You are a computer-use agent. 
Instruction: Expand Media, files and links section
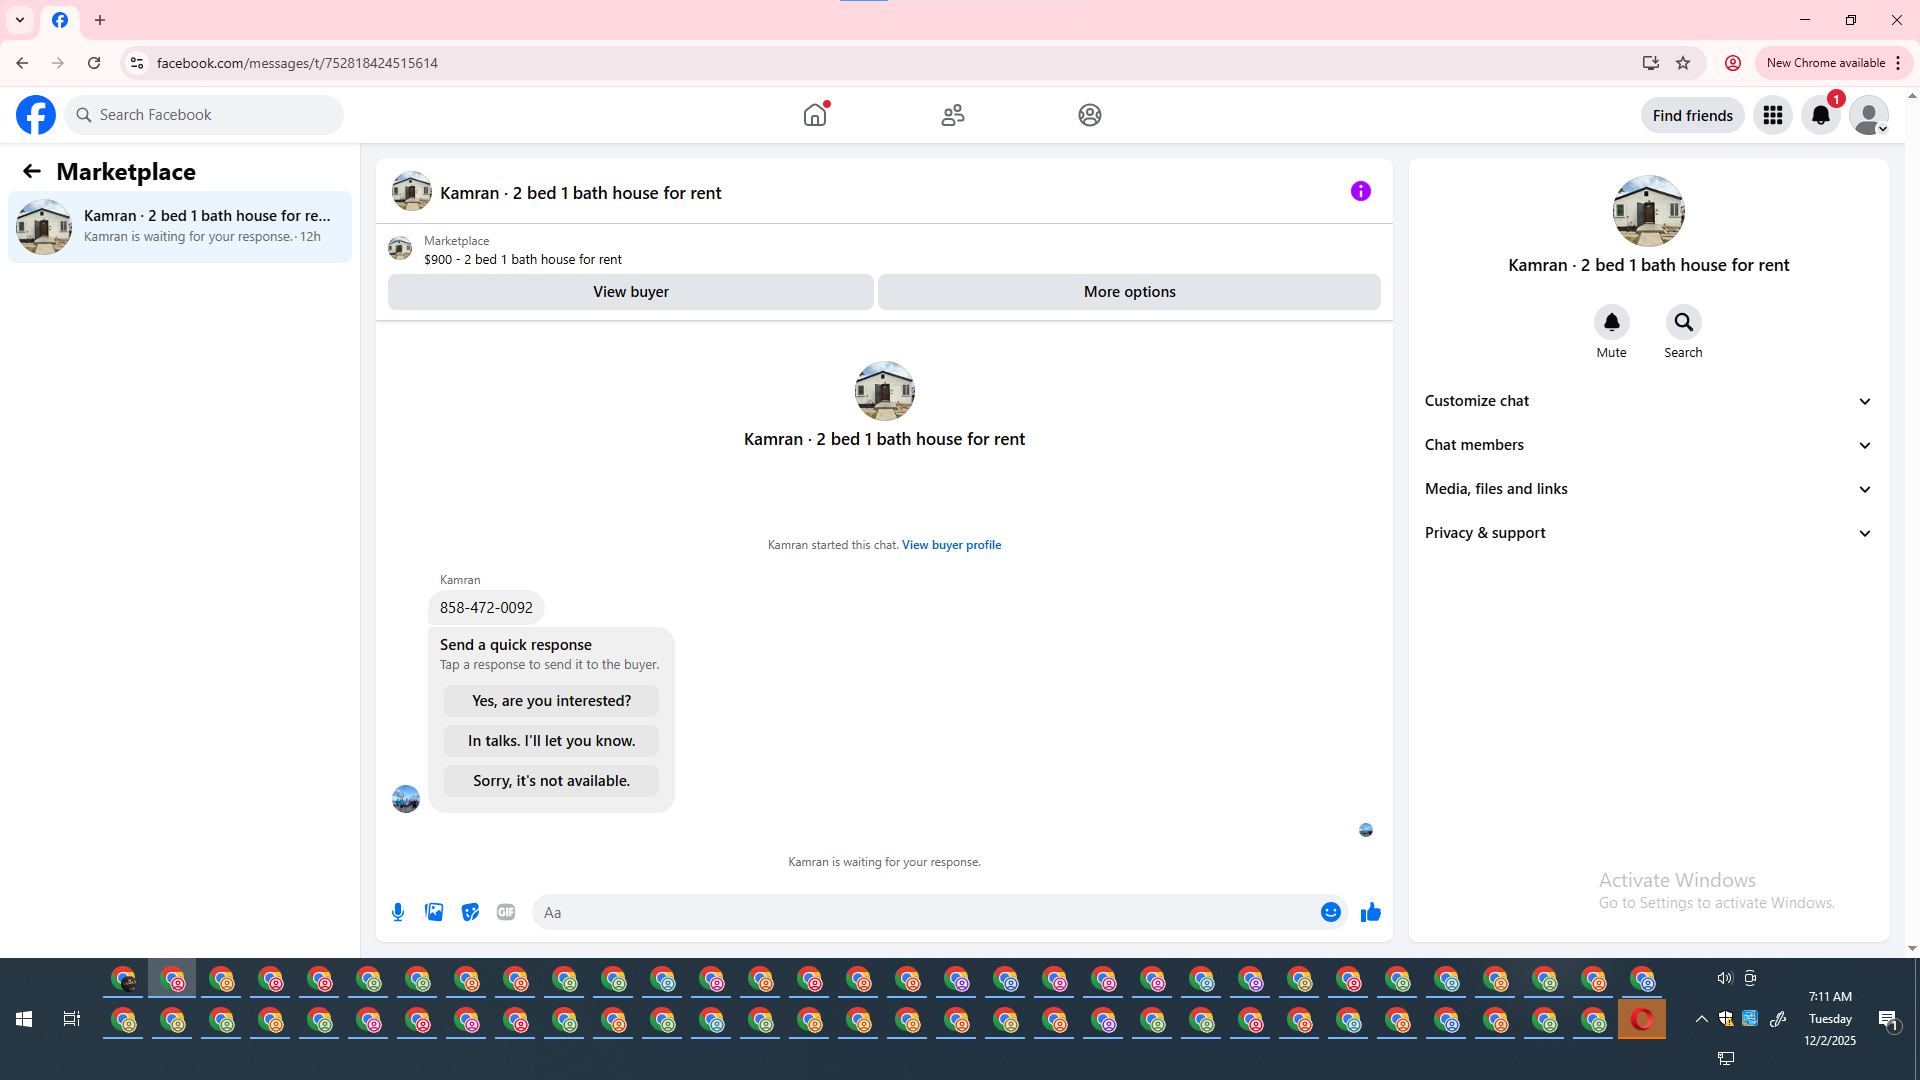(1648, 489)
